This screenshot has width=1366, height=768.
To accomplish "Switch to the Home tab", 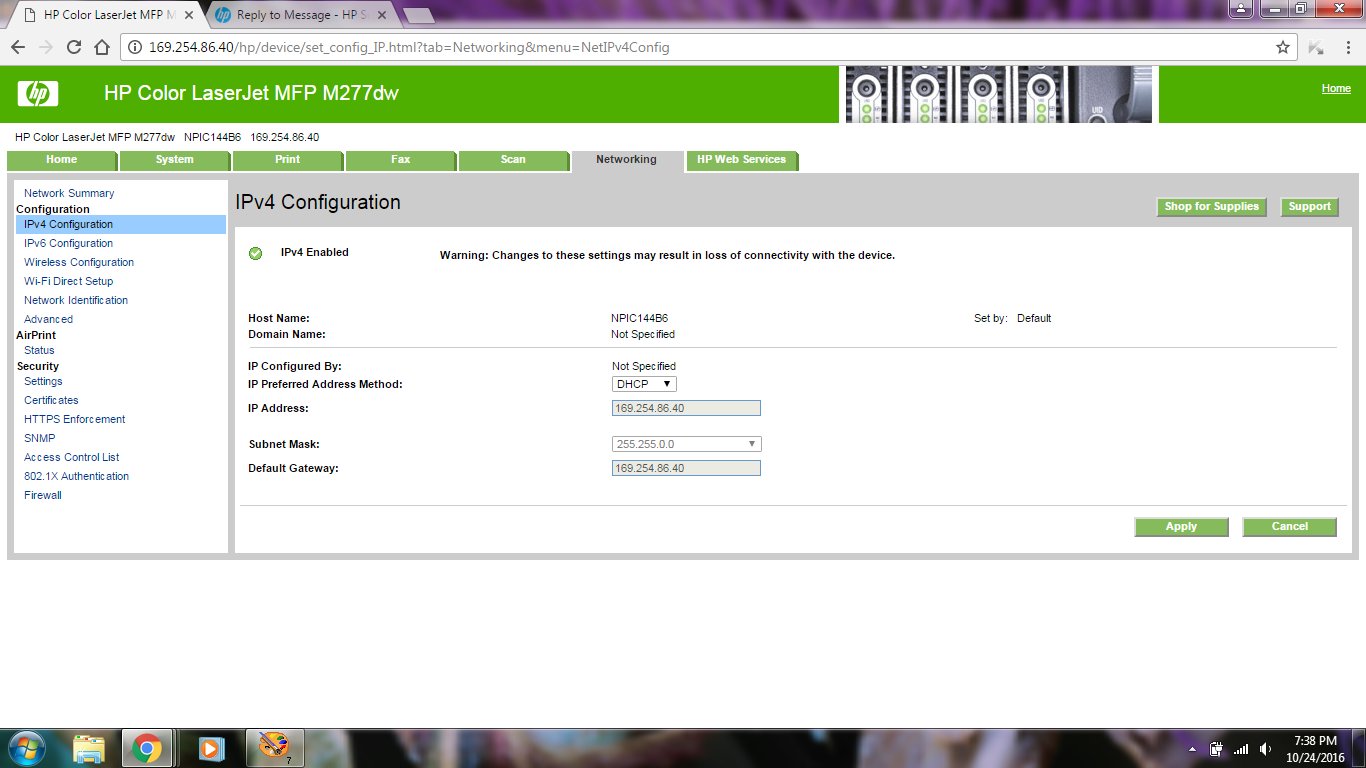I will (x=61, y=160).
